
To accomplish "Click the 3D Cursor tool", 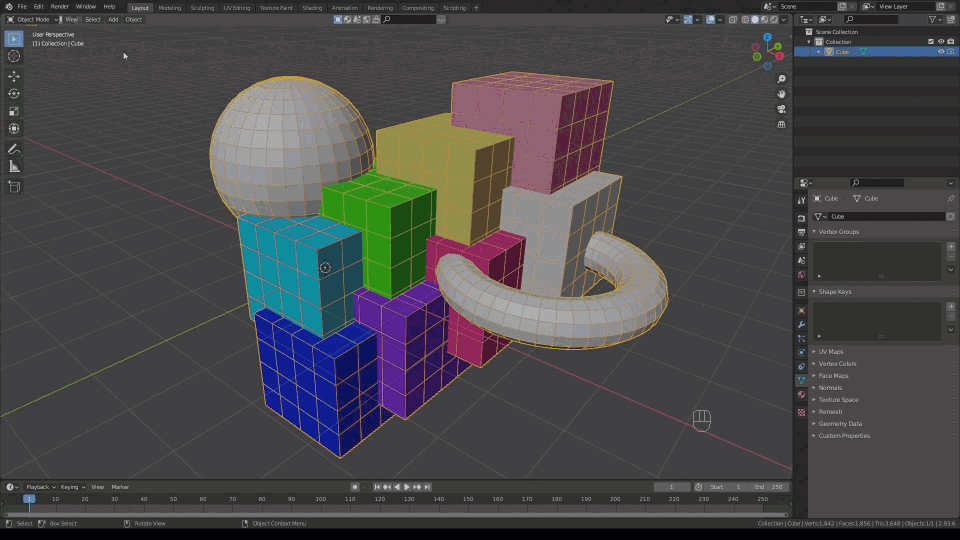I will pos(14,56).
